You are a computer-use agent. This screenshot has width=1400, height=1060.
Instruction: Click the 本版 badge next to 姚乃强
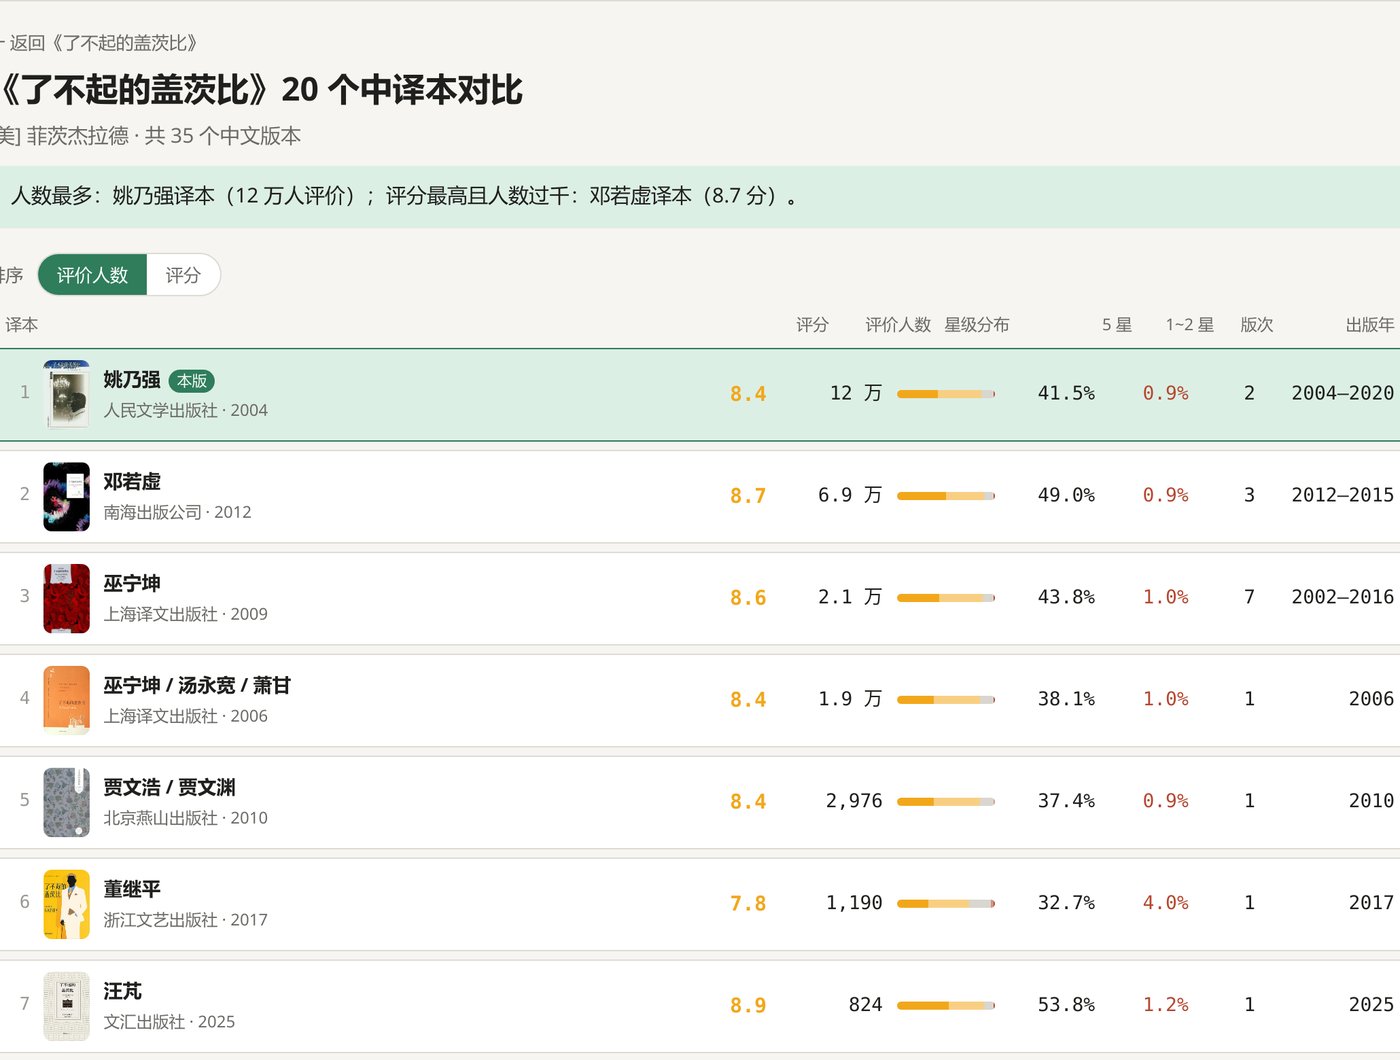(192, 381)
